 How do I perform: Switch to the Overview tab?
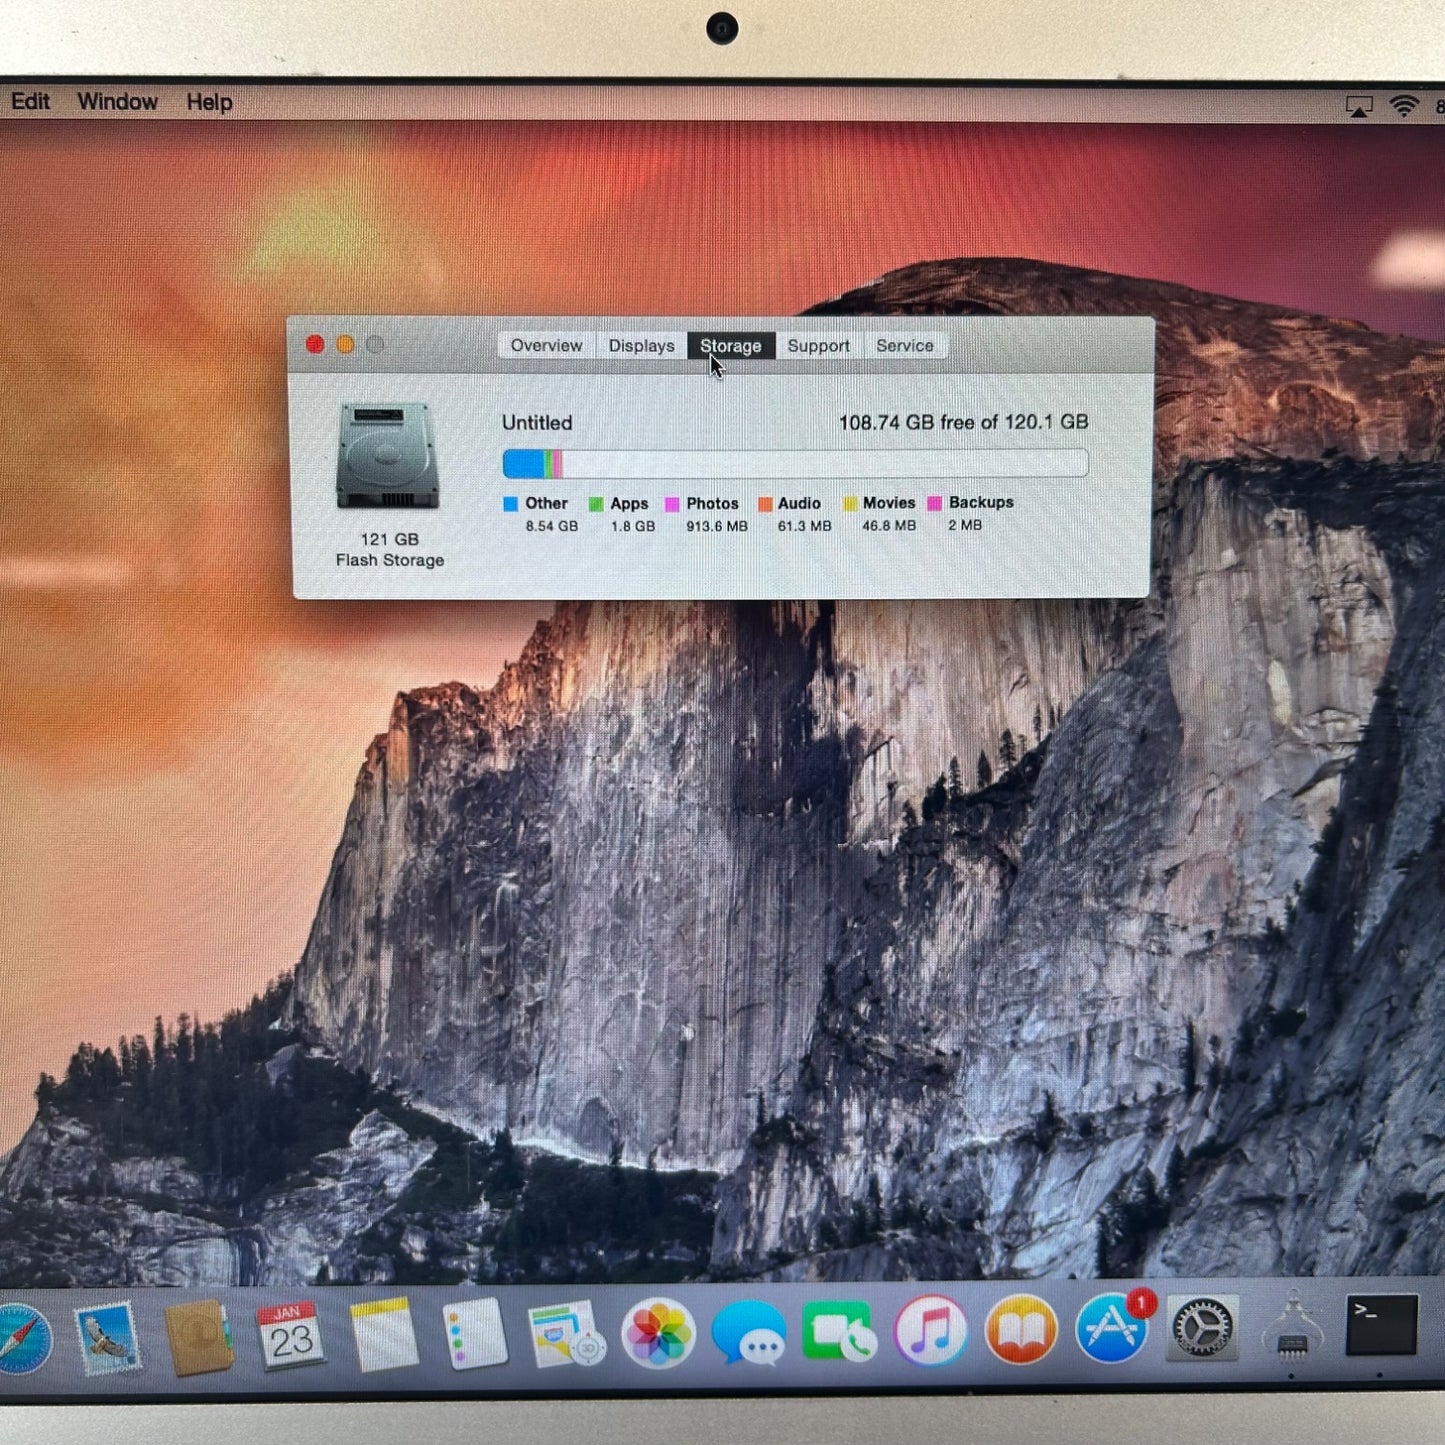[x=546, y=346]
